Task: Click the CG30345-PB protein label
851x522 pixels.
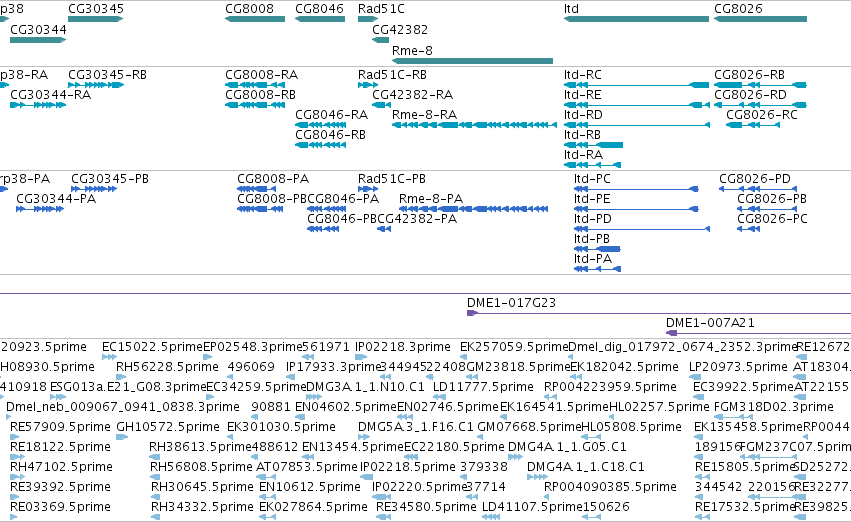Action: pos(110,179)
